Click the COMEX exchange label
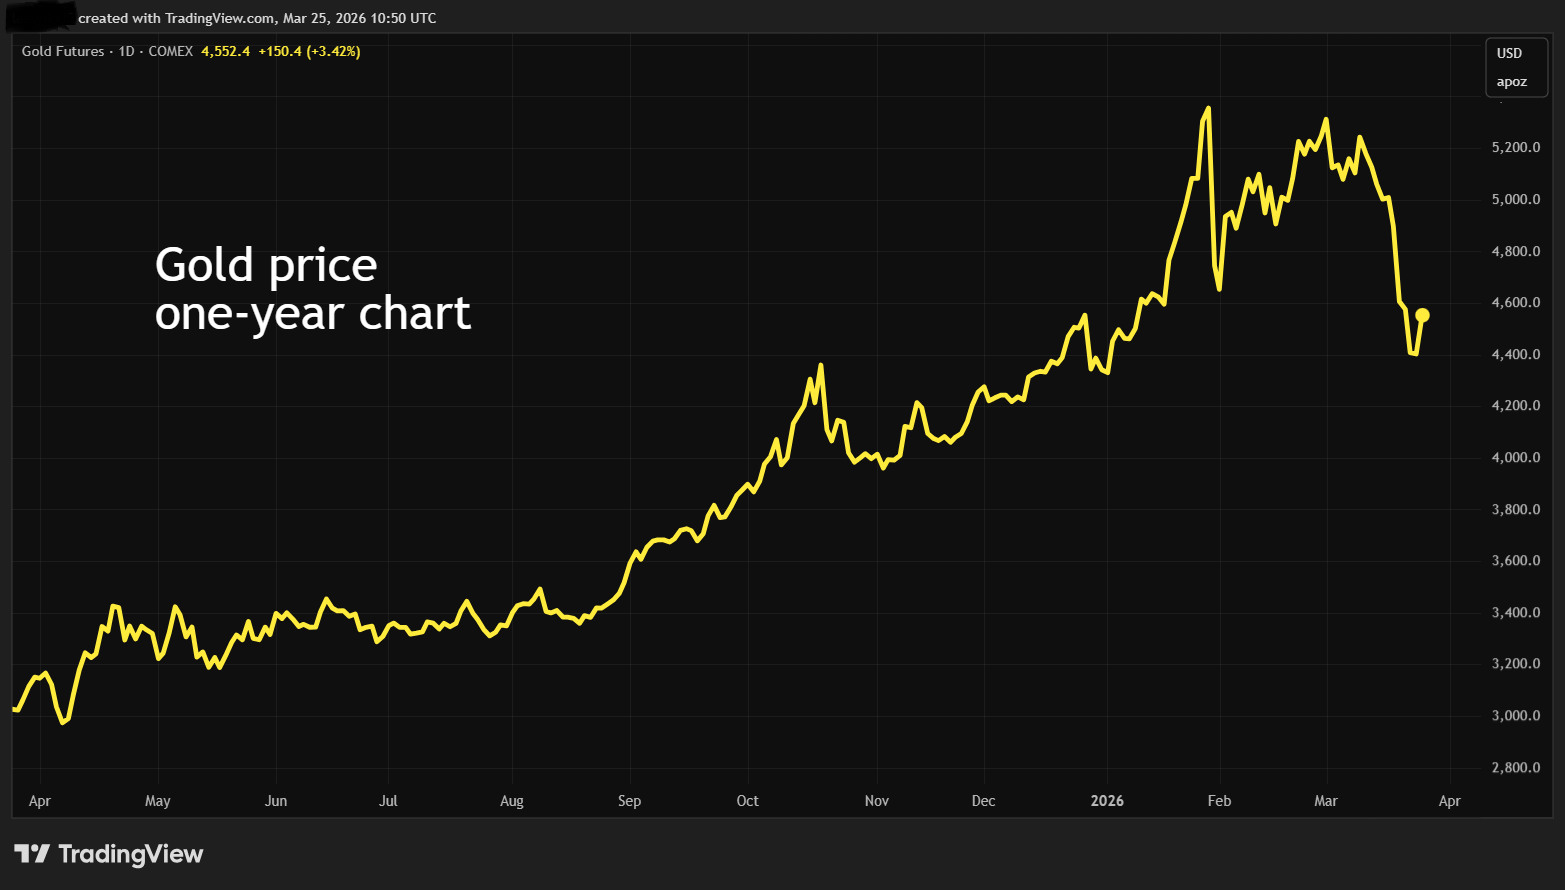This screenshot has width=1565, height=890. tap(171, 51)
